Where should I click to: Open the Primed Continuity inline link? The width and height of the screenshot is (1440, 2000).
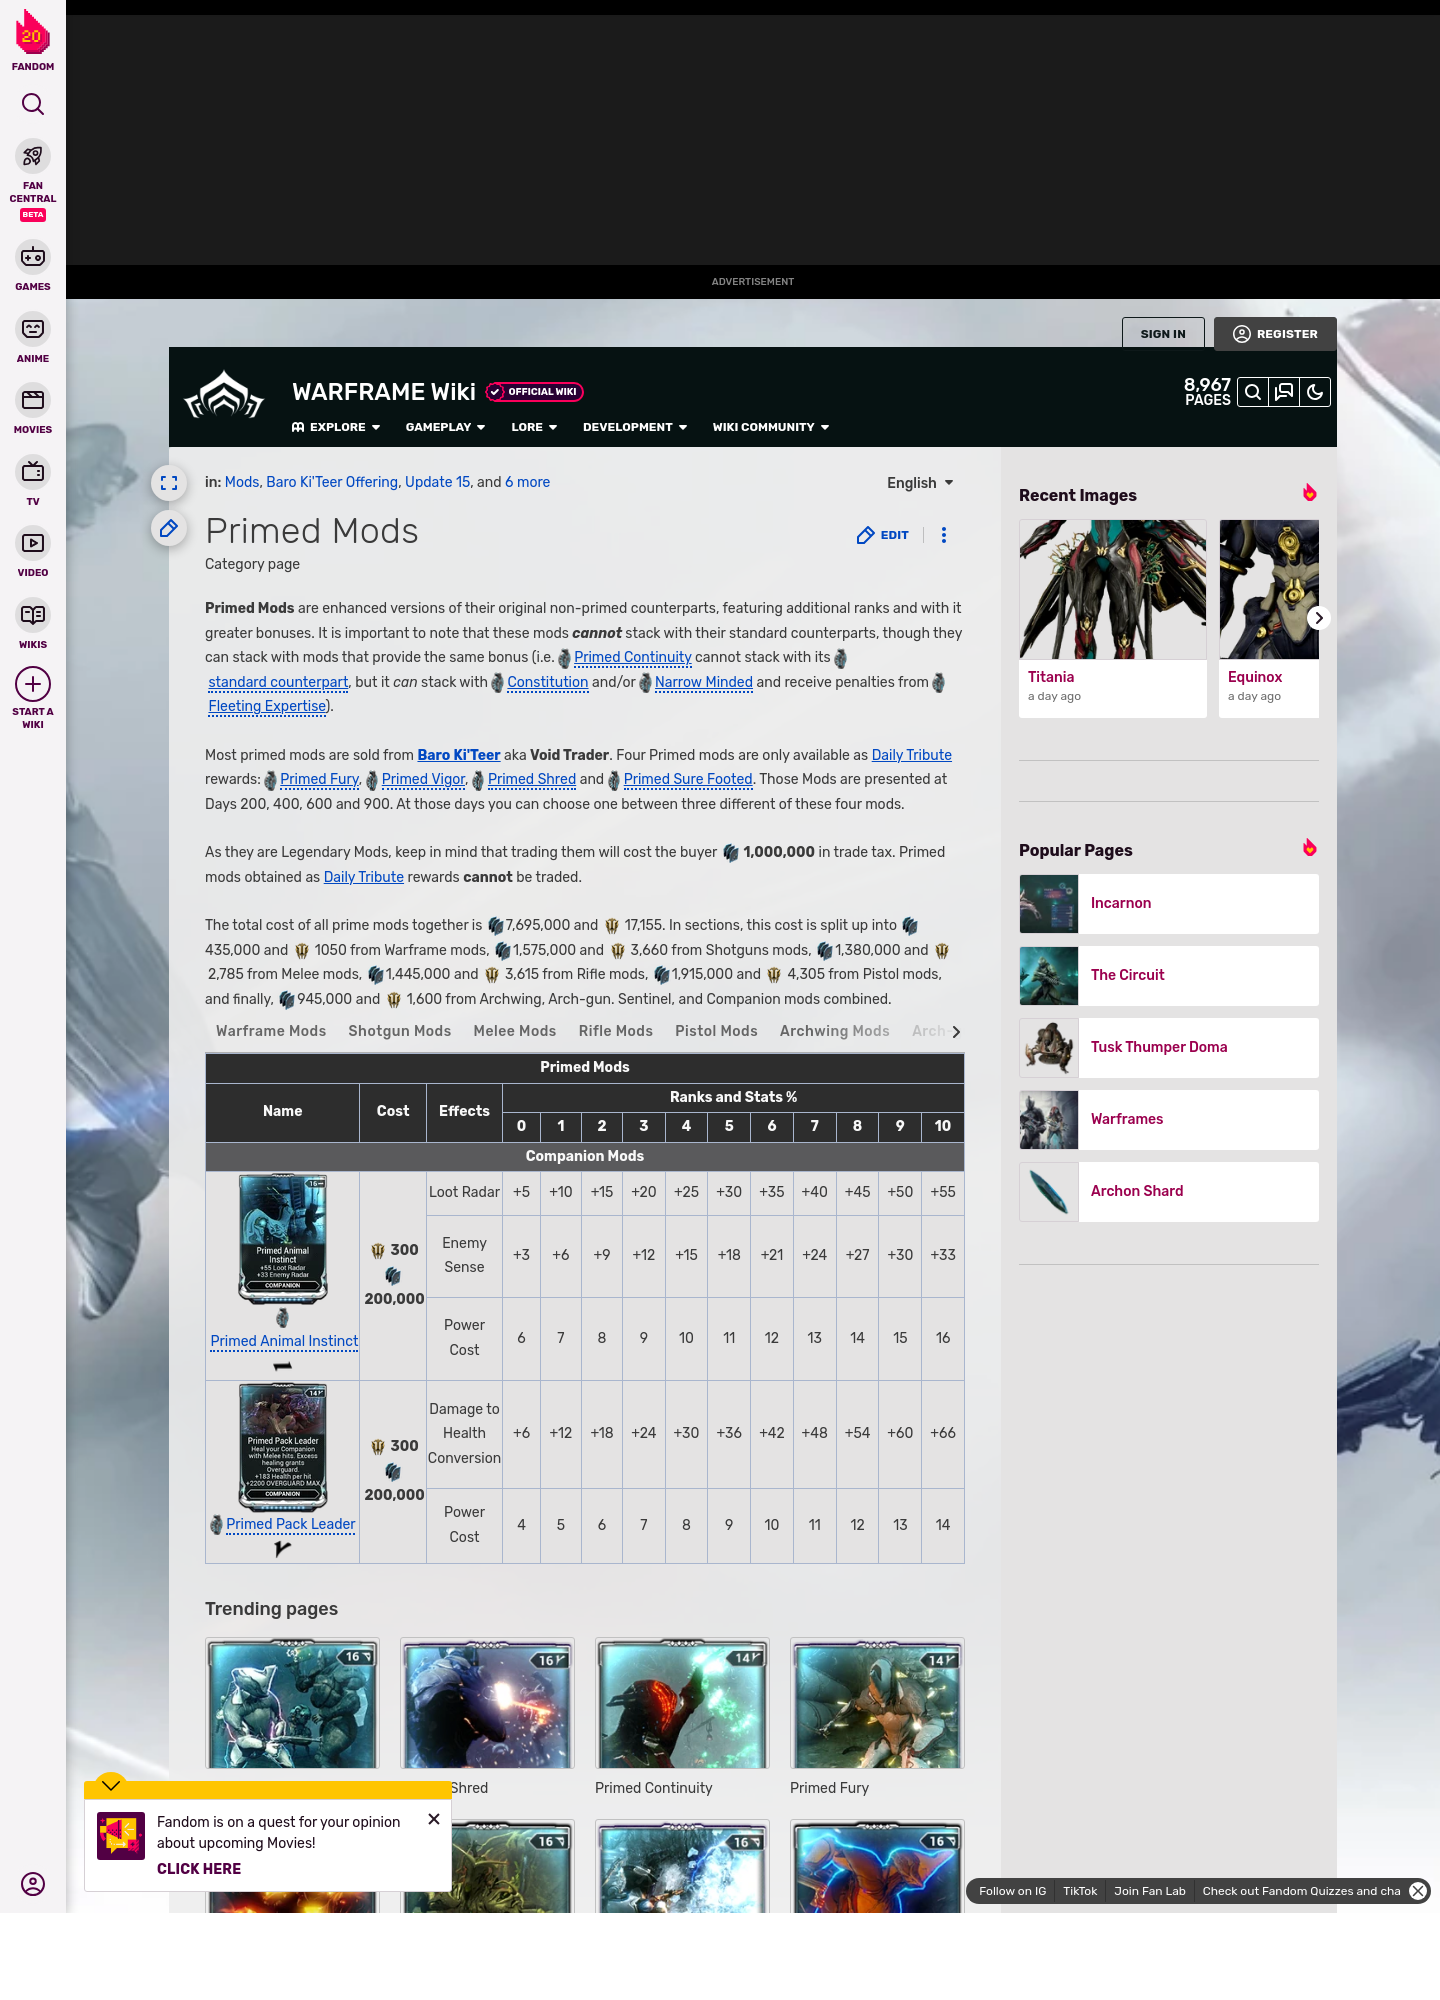[x=633, y=657]
